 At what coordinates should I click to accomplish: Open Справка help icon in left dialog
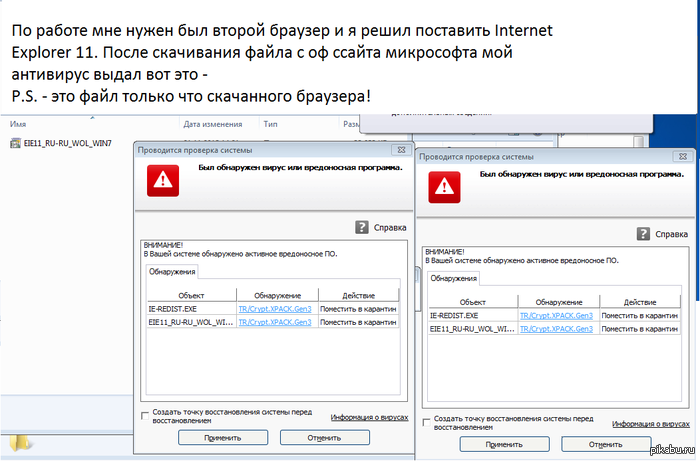pyautogui.click(x=362, y=227)
